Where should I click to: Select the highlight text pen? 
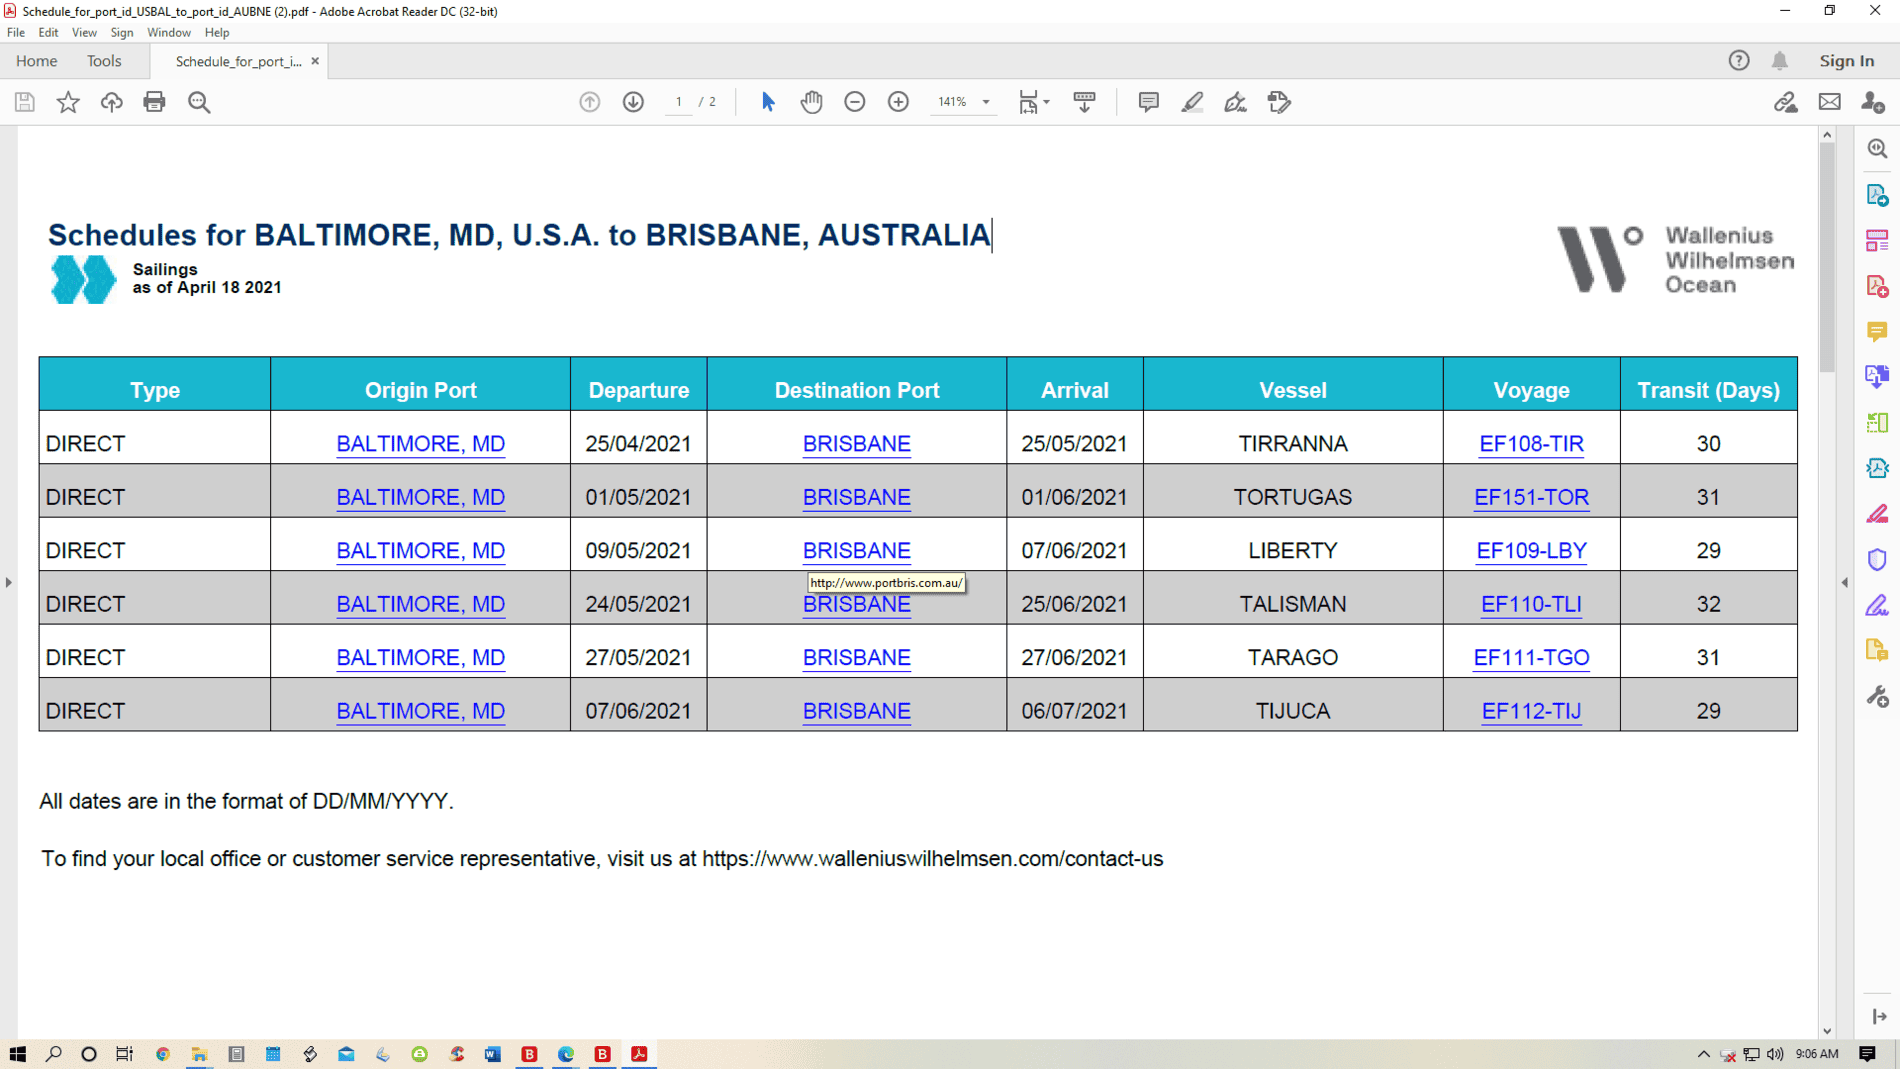click(x=1192, y=102)
